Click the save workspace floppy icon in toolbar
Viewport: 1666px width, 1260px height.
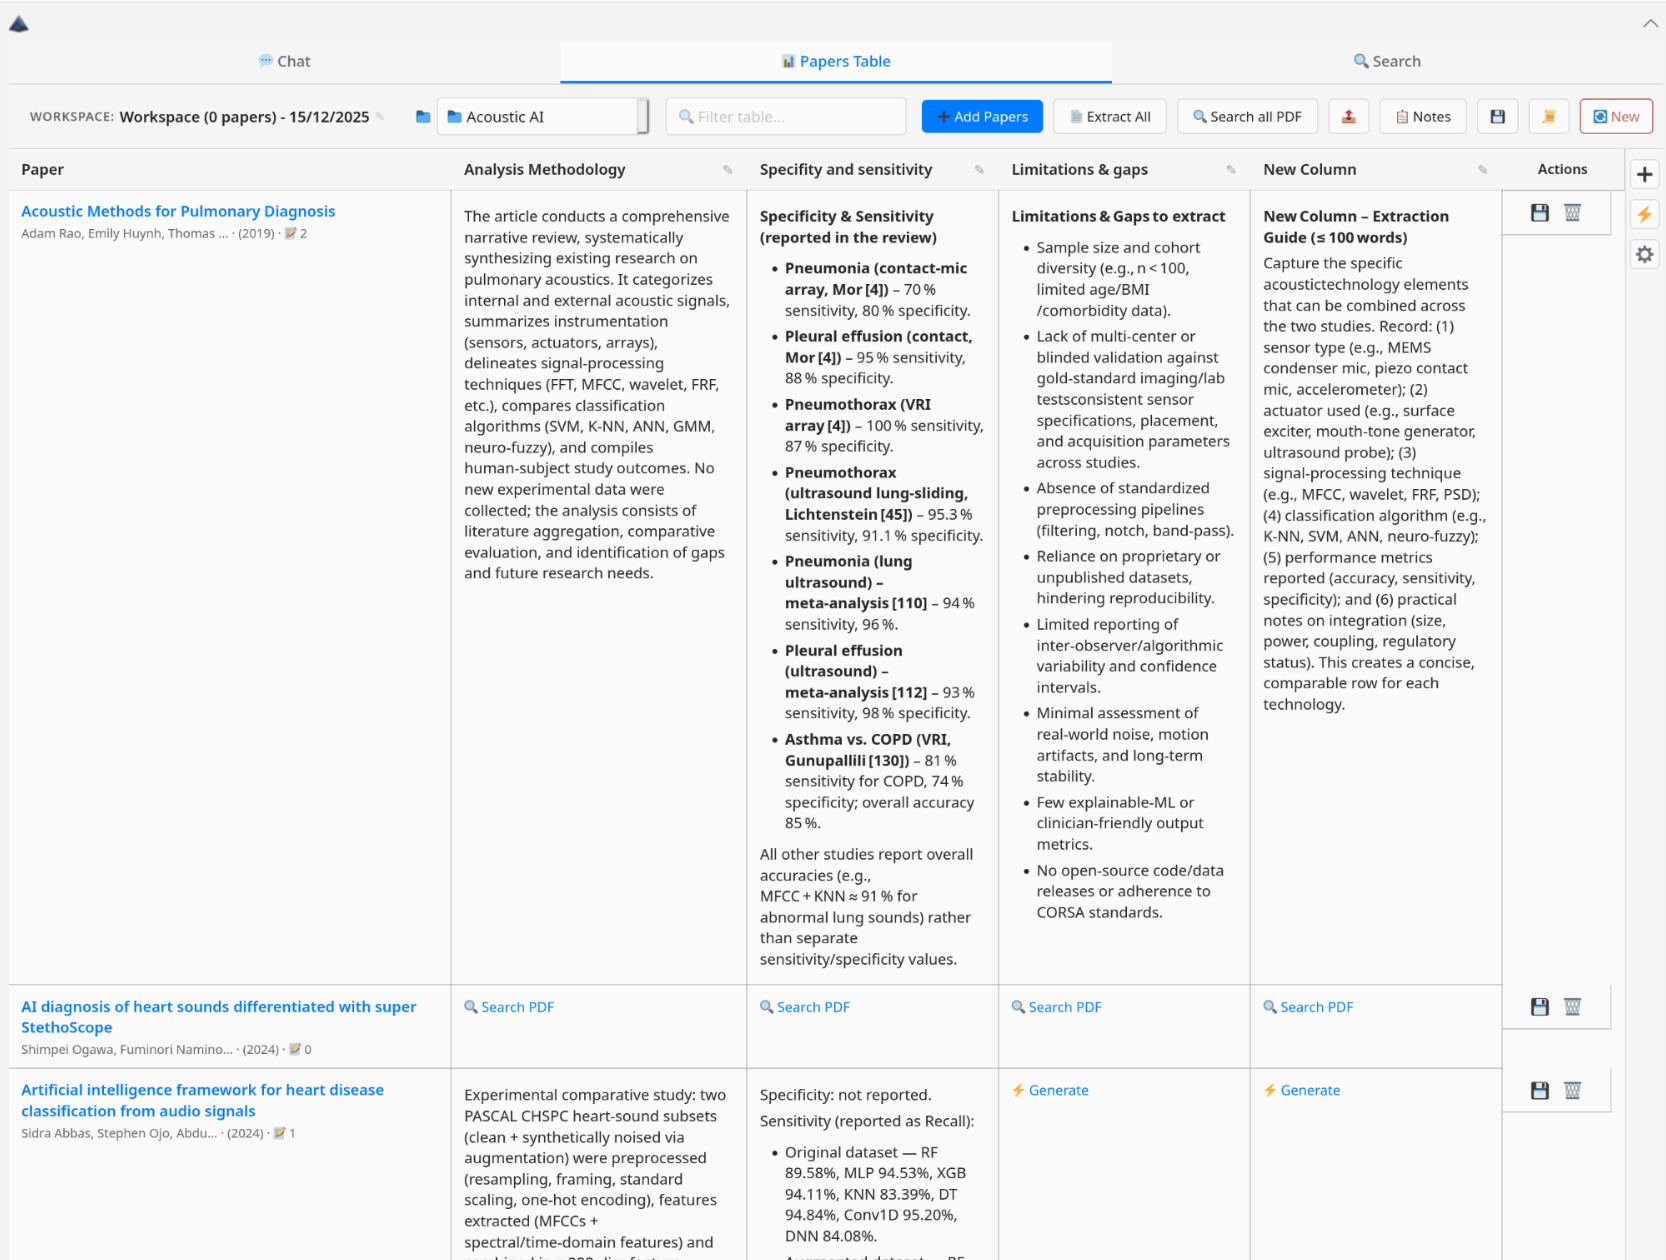(1497, 117)
